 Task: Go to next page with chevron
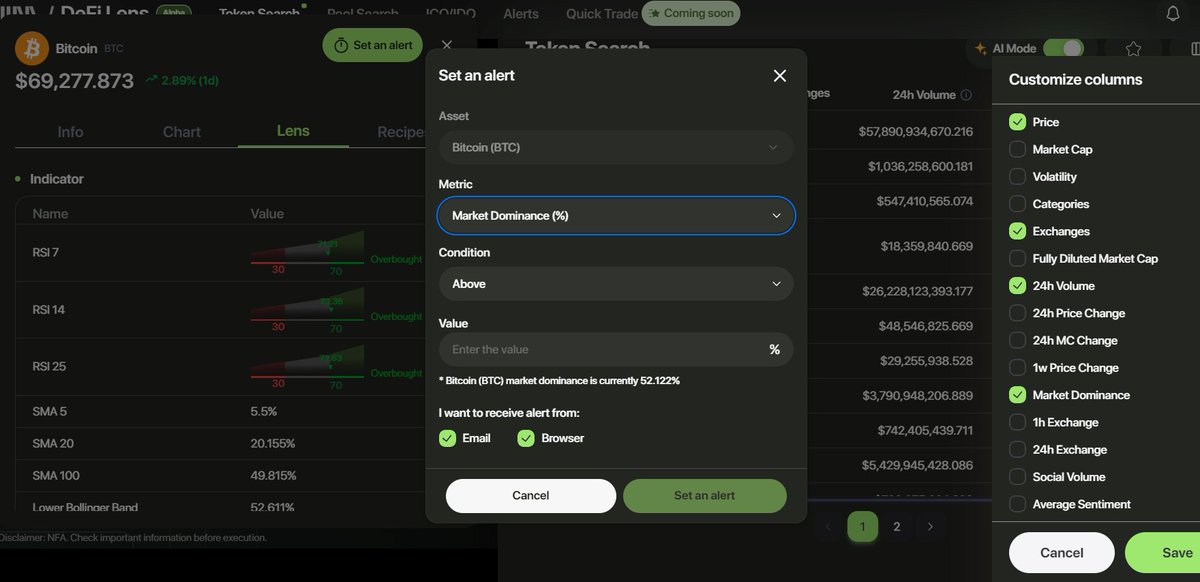point(930,526)
